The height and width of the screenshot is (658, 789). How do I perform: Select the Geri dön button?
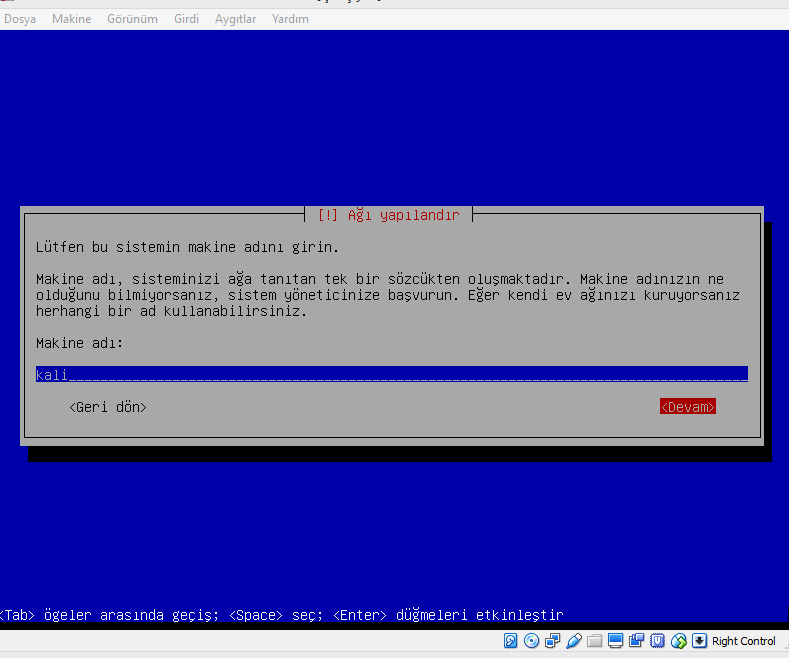point(108,407)
